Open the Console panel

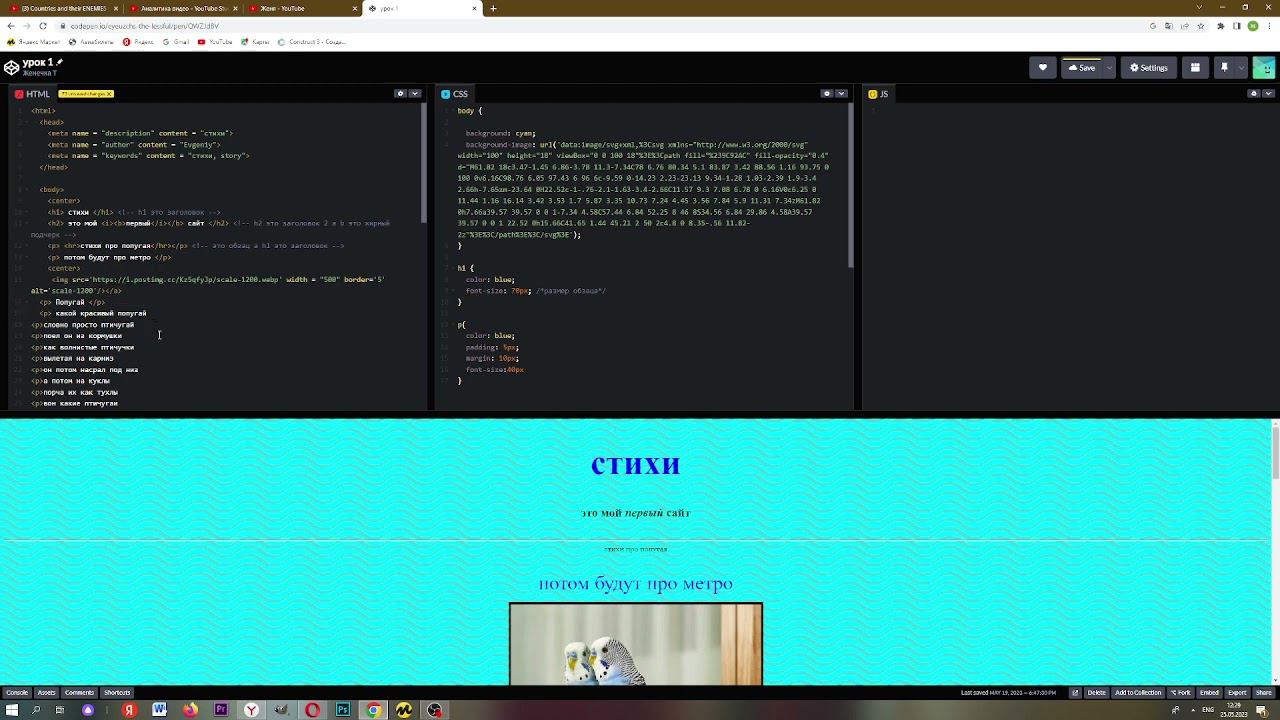click(x=17, y=692)
